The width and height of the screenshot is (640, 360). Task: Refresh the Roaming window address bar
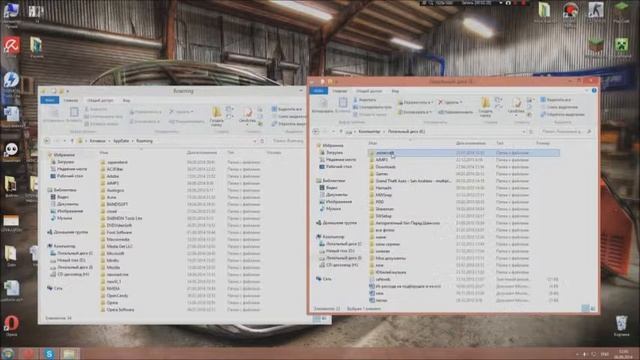262,141
